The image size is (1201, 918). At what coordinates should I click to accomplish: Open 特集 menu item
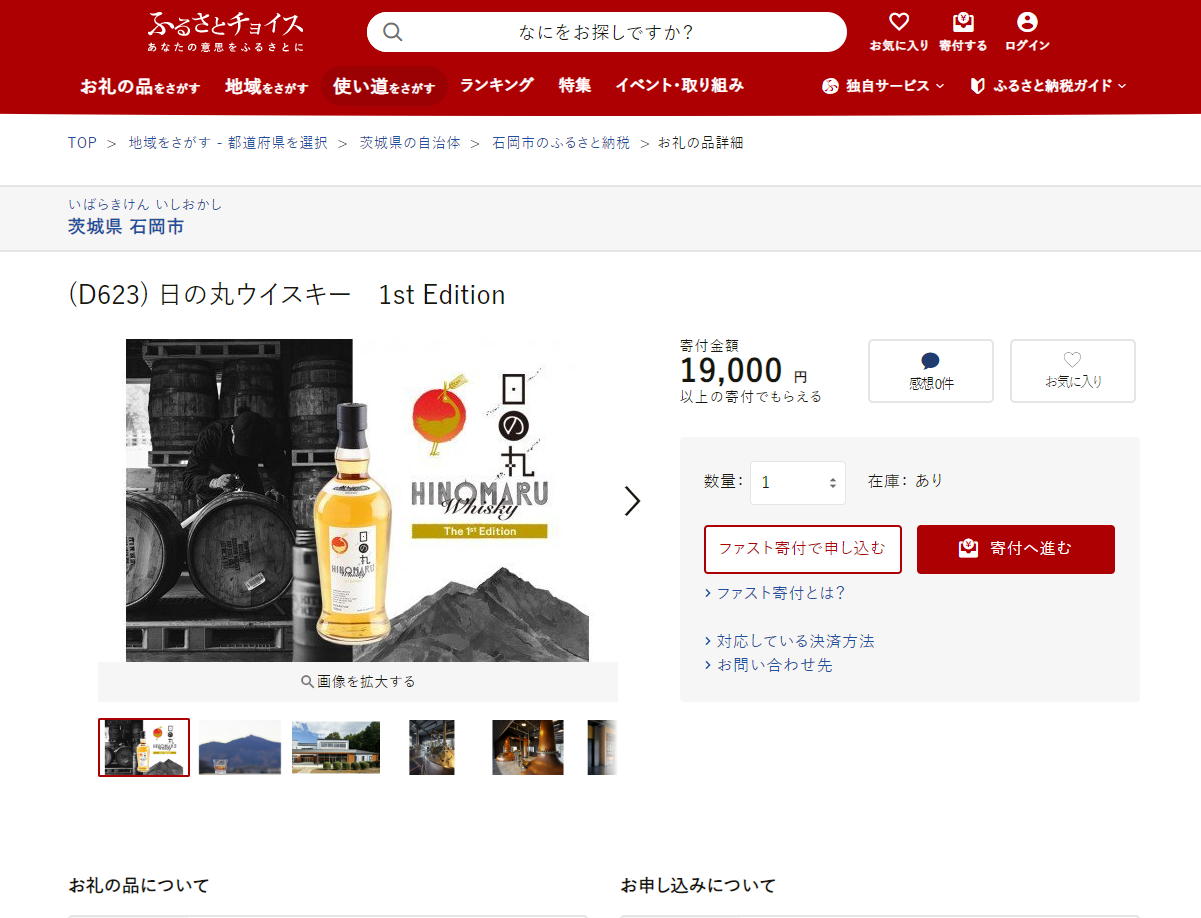(575, 85)
